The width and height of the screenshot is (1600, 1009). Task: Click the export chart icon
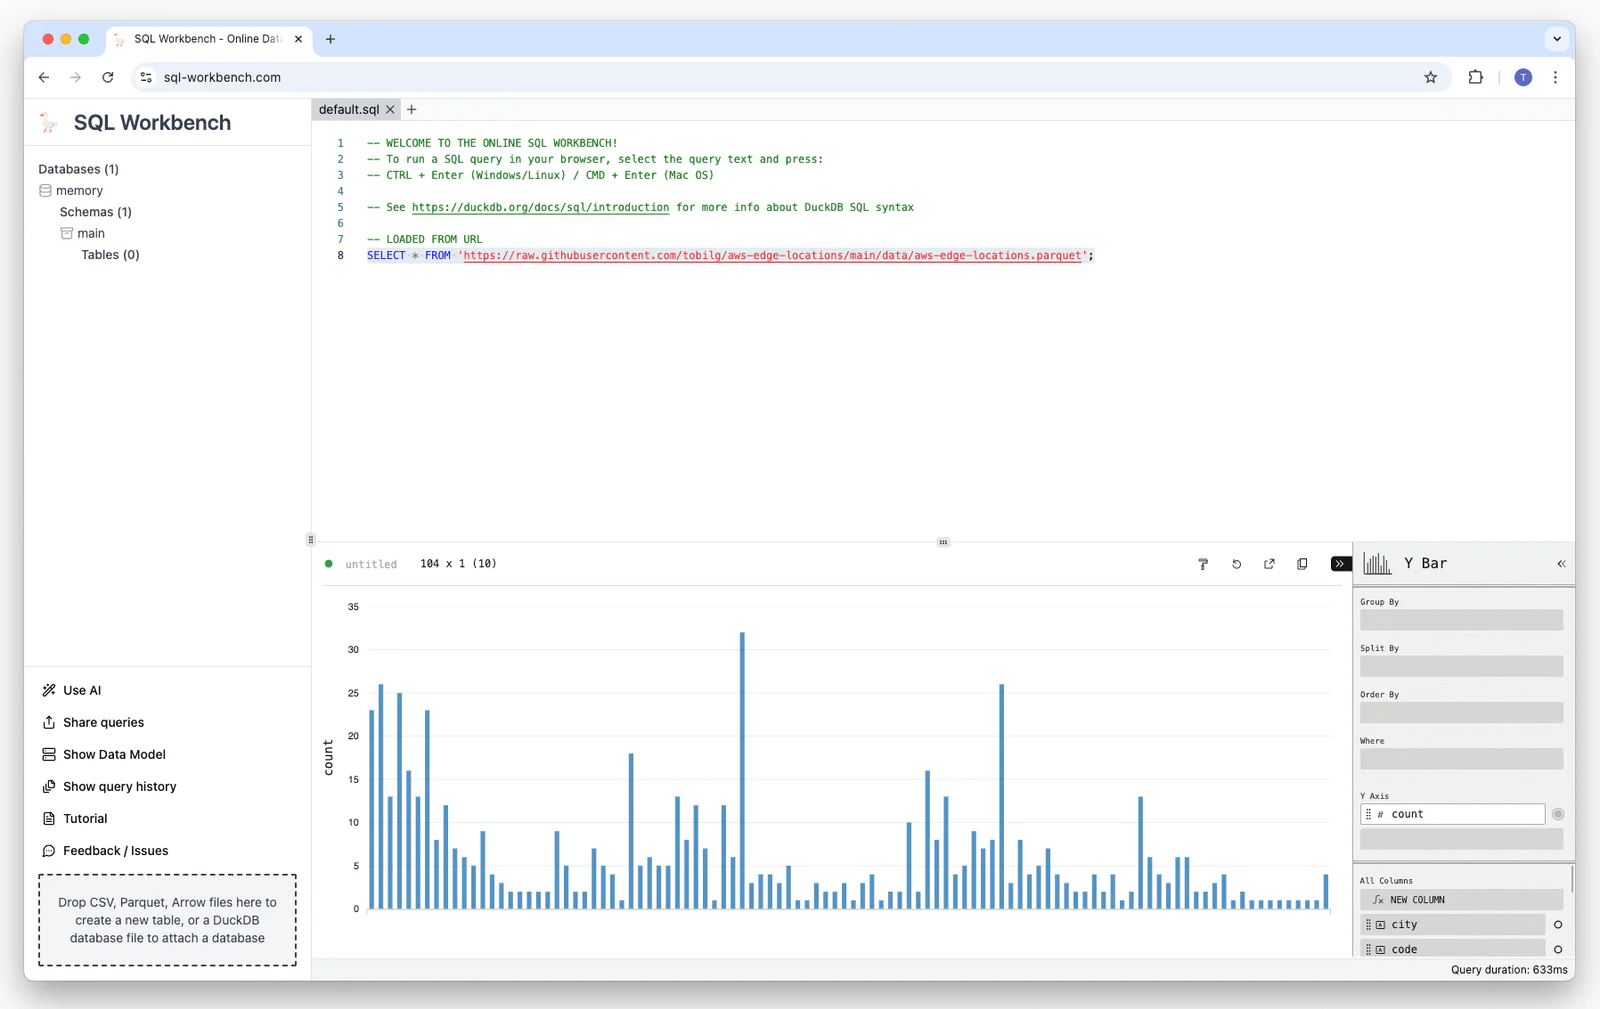click(1269, 564)
